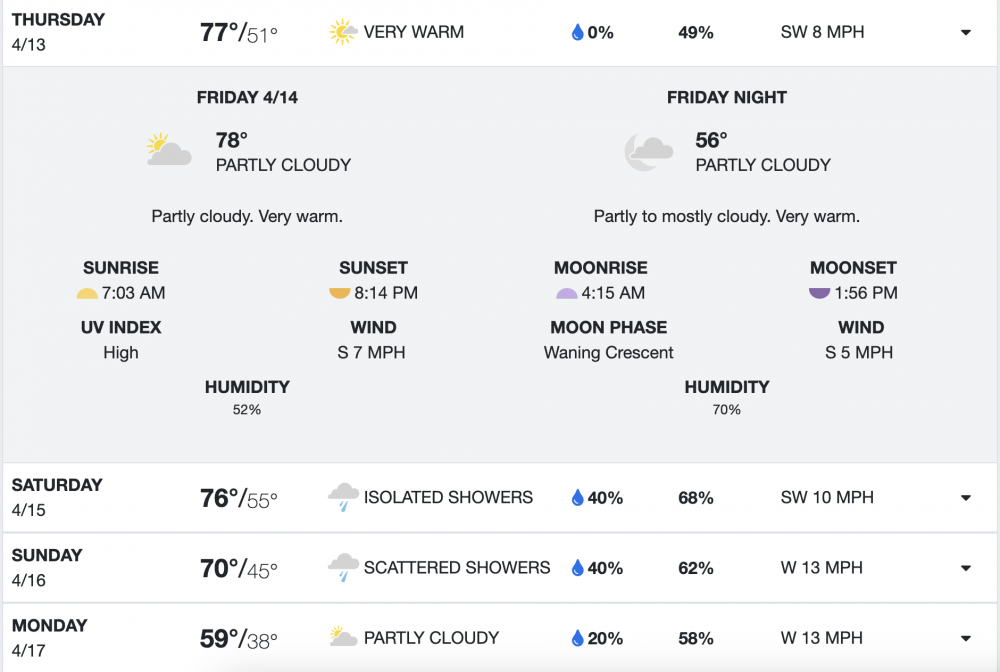1000x672 pixels.
Task: Click the Thursday very warm sun icon
Action: click(x=343, y=33)
